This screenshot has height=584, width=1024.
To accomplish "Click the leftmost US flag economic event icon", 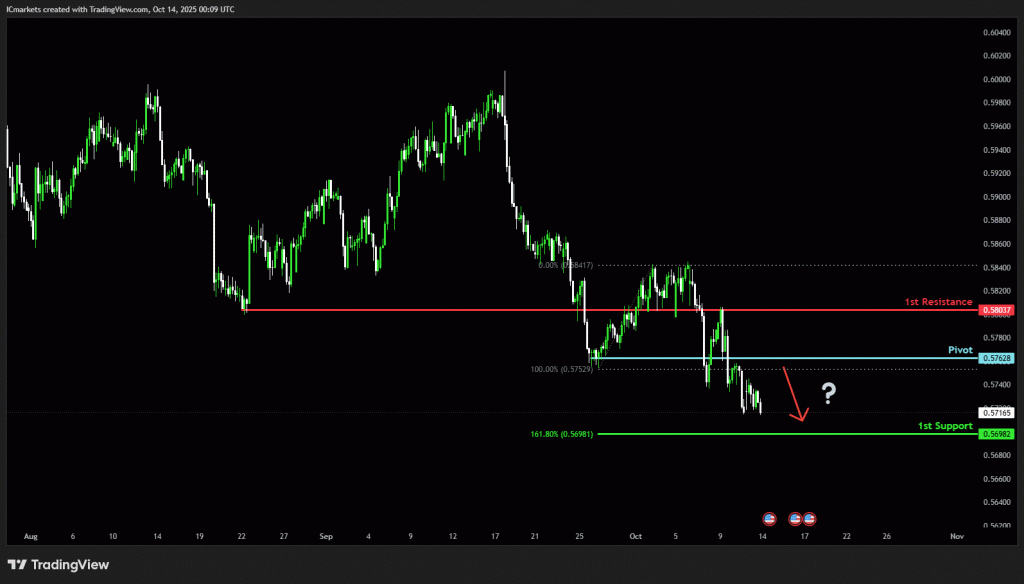I will (769, 519).
